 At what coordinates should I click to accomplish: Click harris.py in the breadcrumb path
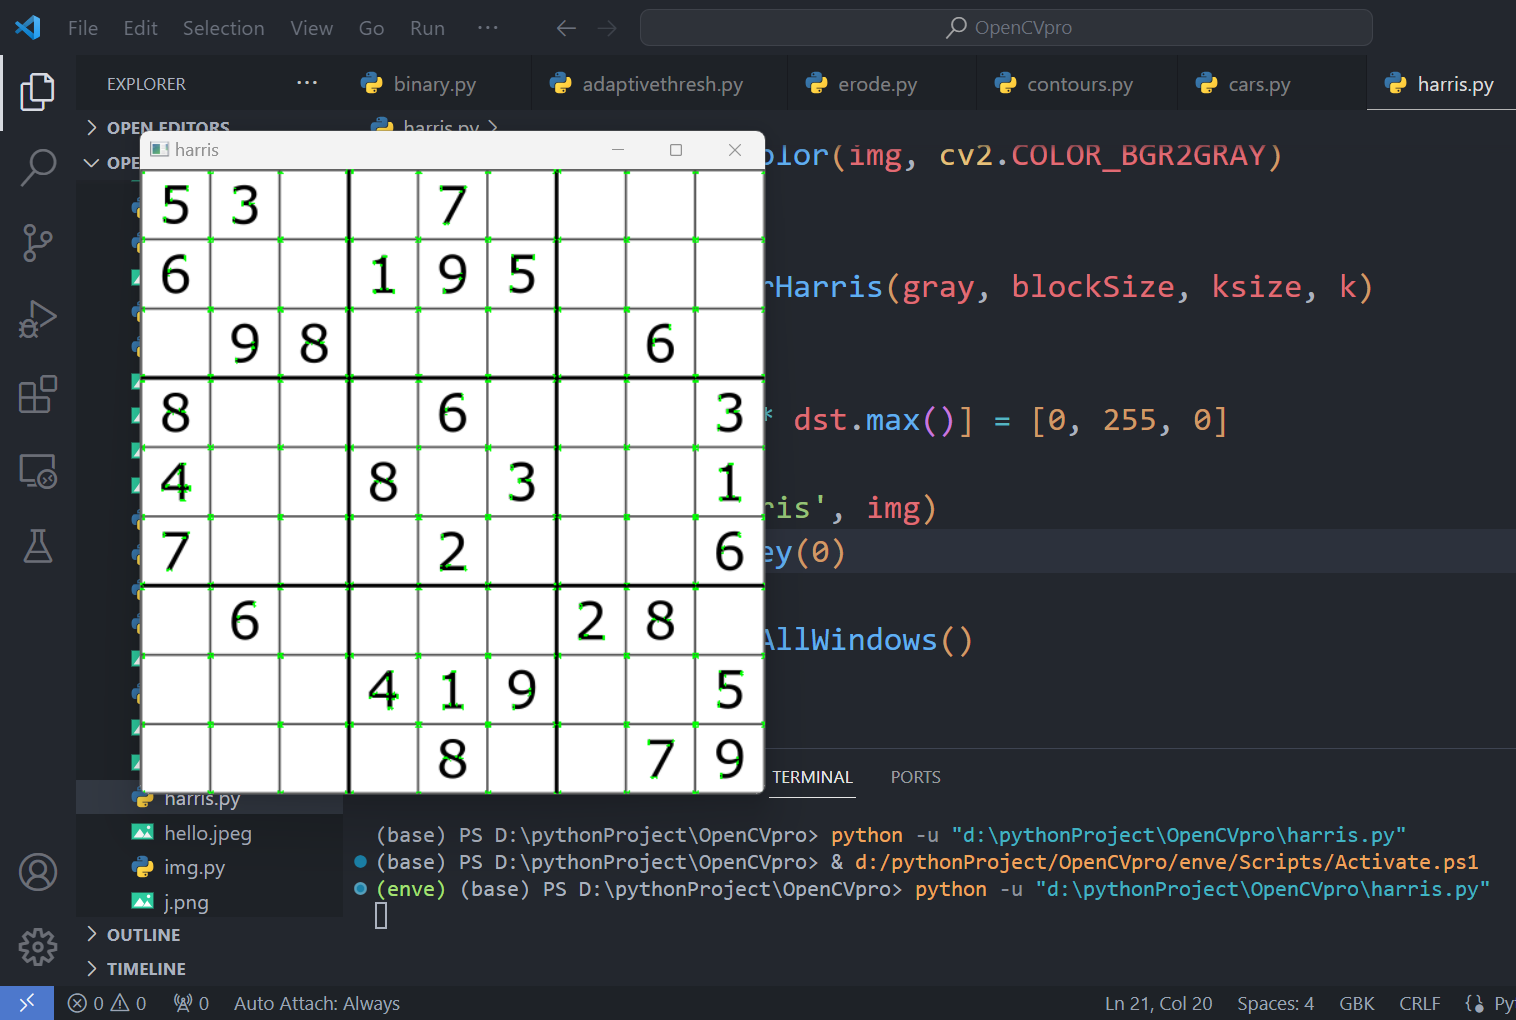coord(440,127)
